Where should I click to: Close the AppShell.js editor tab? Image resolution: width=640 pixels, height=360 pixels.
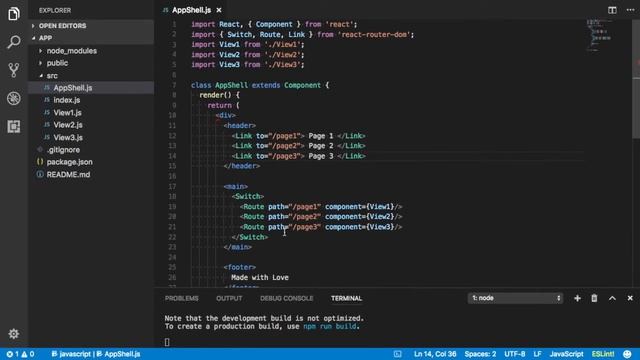(x=219, y=10)
